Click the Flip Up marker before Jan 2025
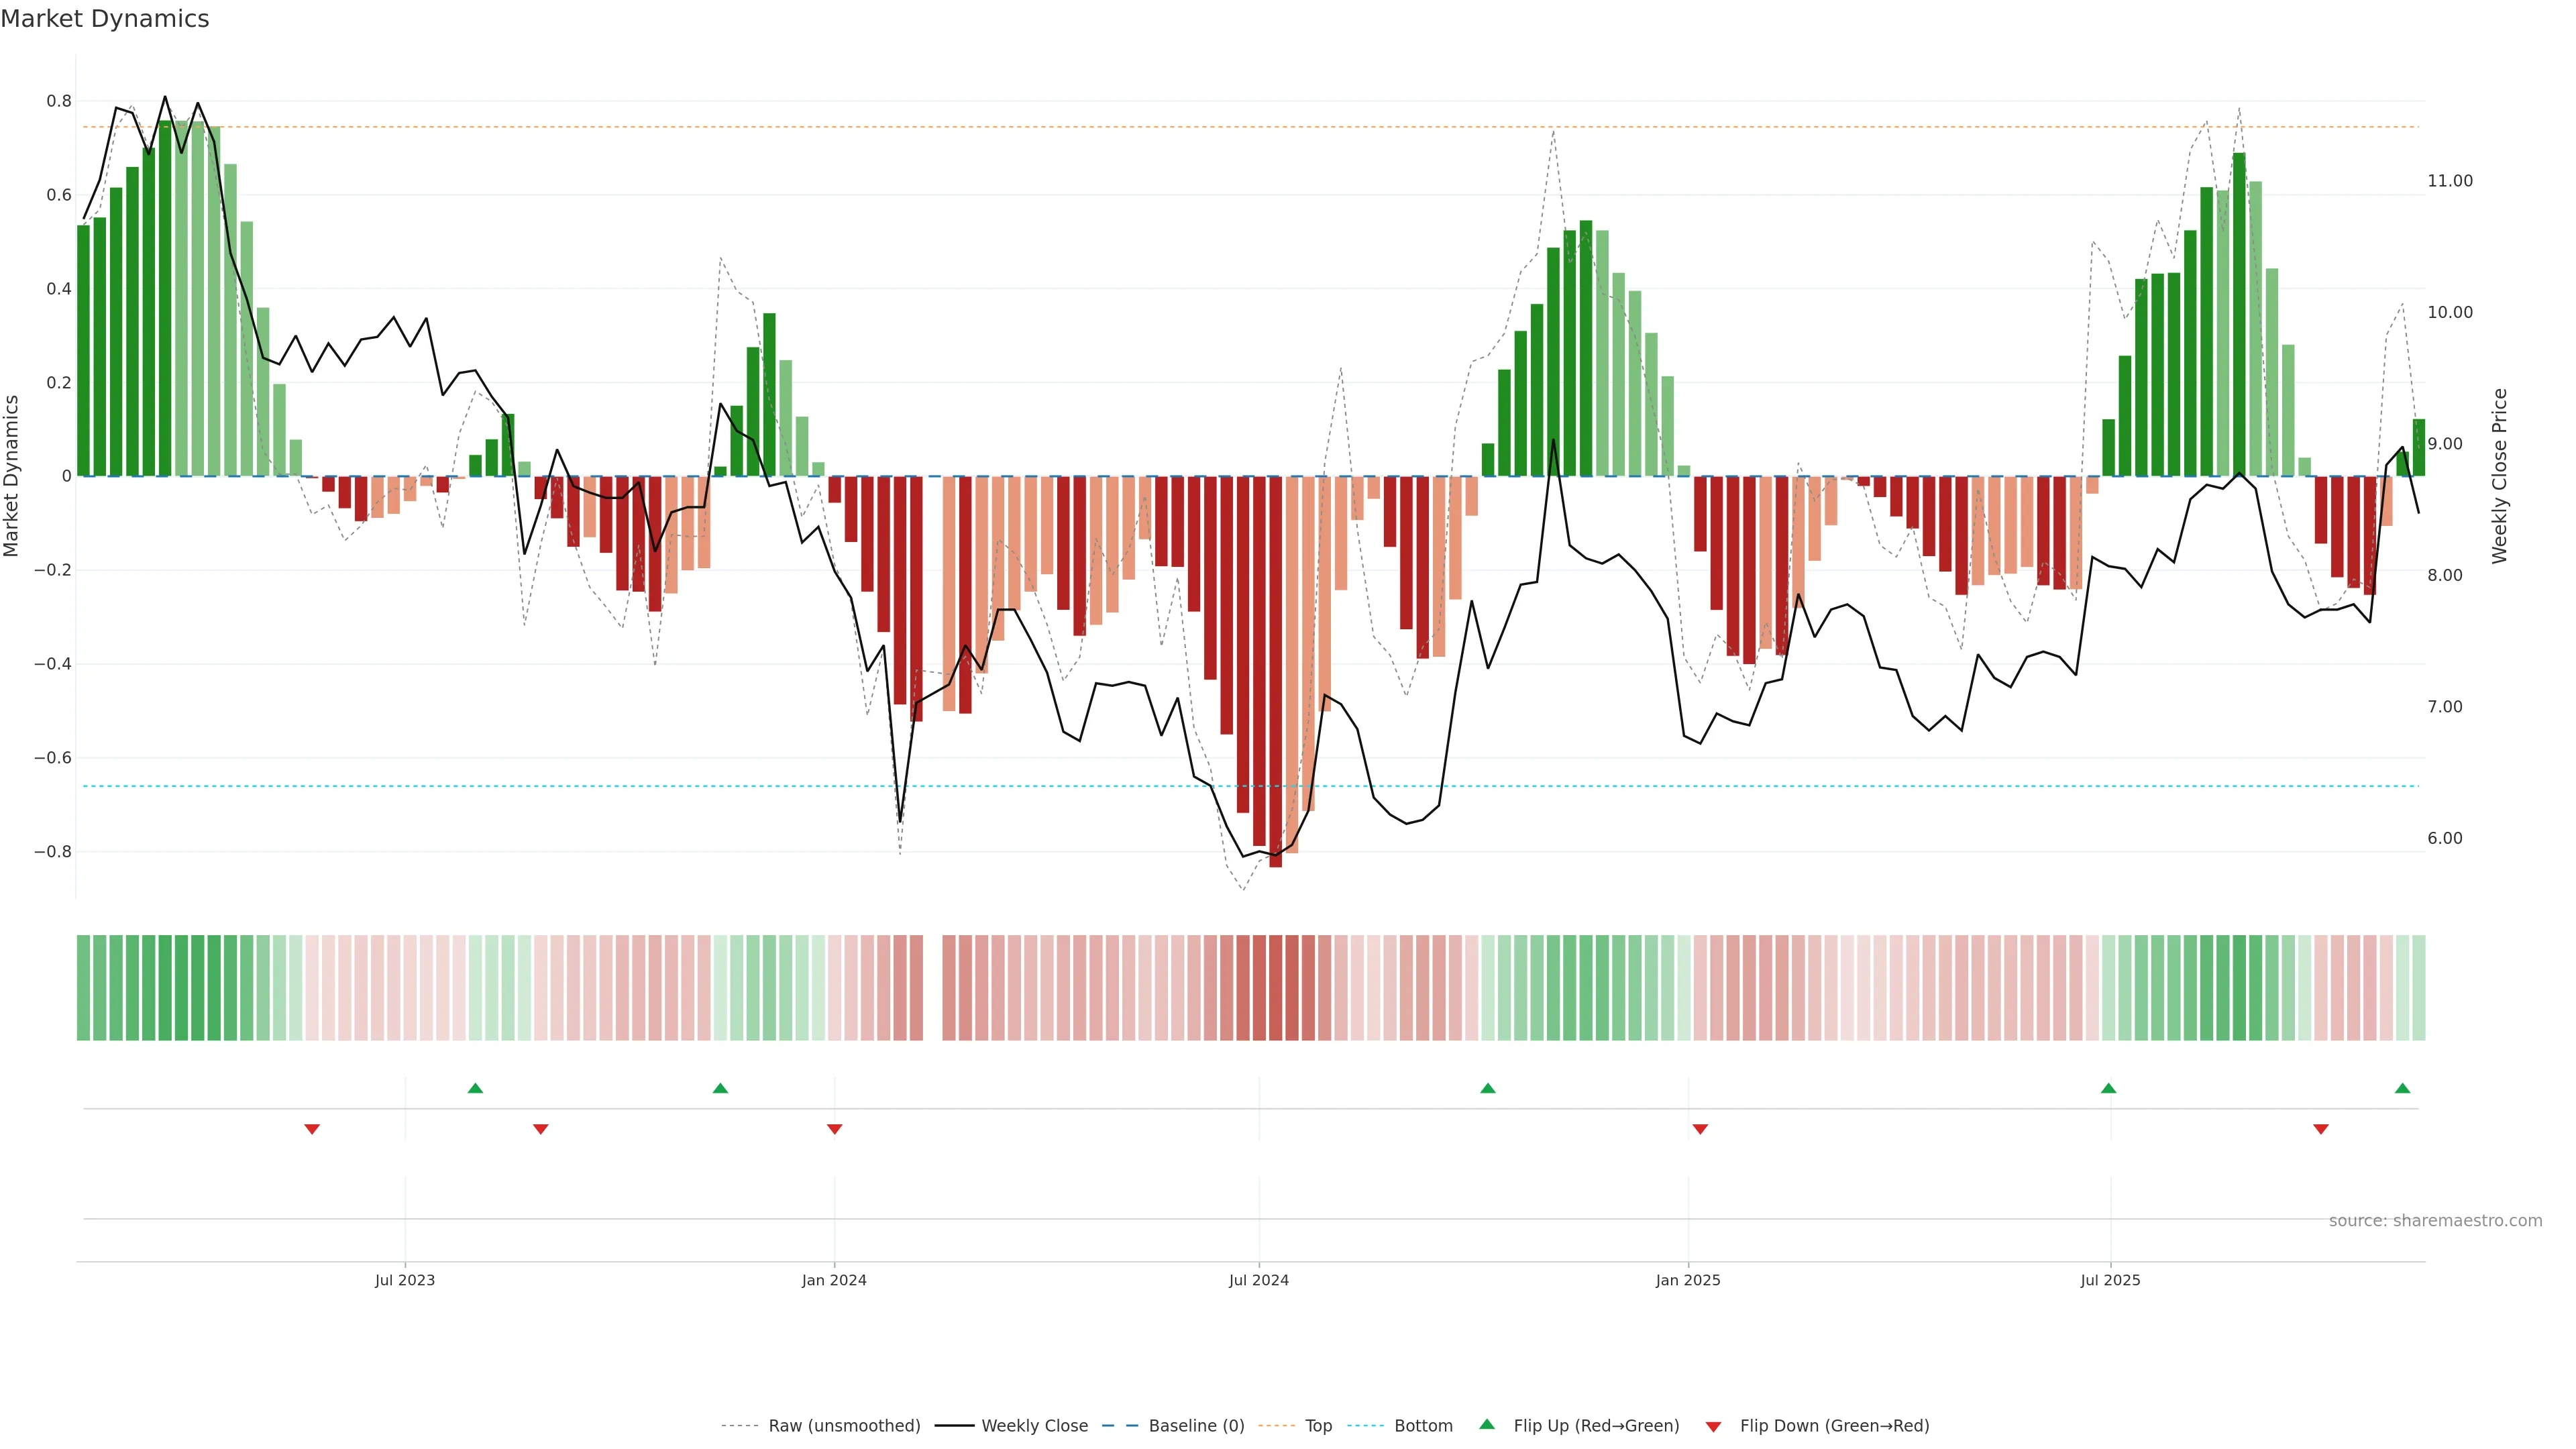This screenshot has height=1449, width=2576. click(1487, 1088)
